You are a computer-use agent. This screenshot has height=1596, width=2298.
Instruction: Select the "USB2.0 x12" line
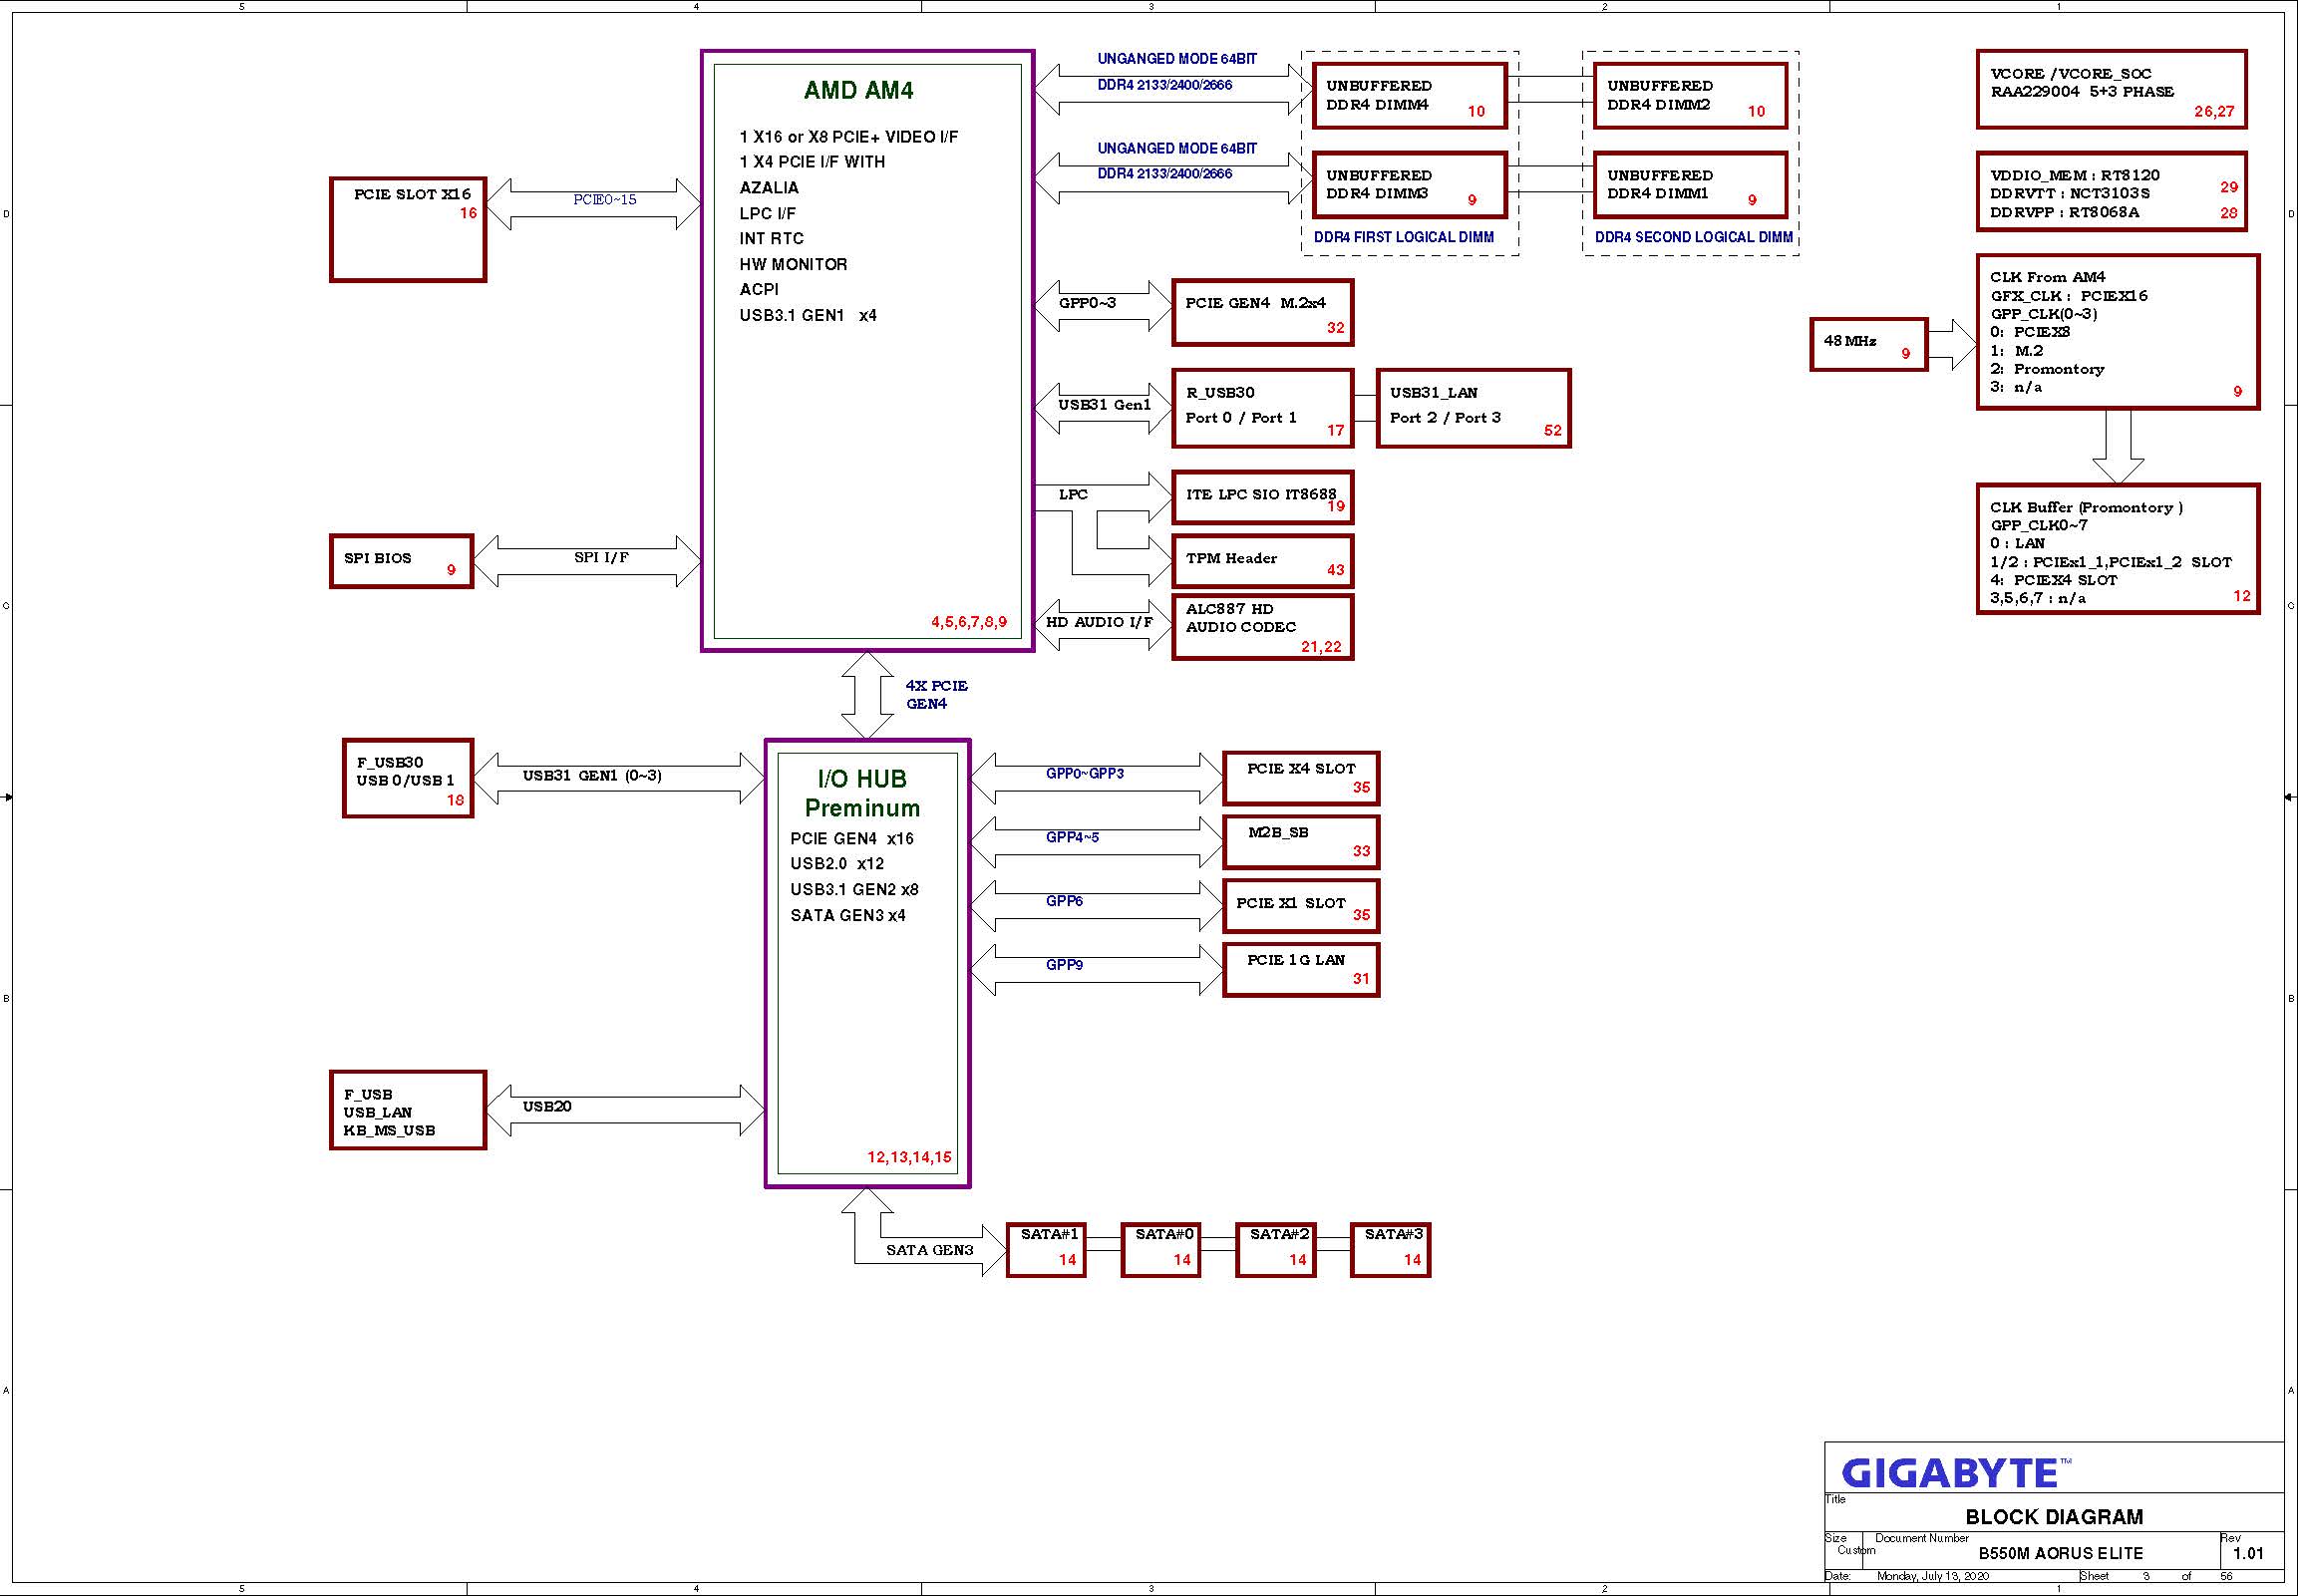837,864
